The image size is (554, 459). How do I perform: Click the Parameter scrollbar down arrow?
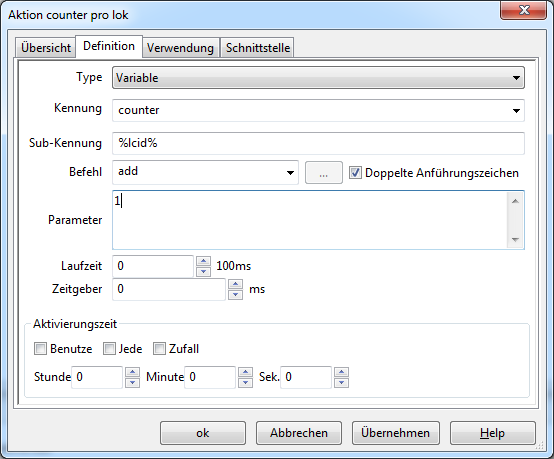pos(515,240)
